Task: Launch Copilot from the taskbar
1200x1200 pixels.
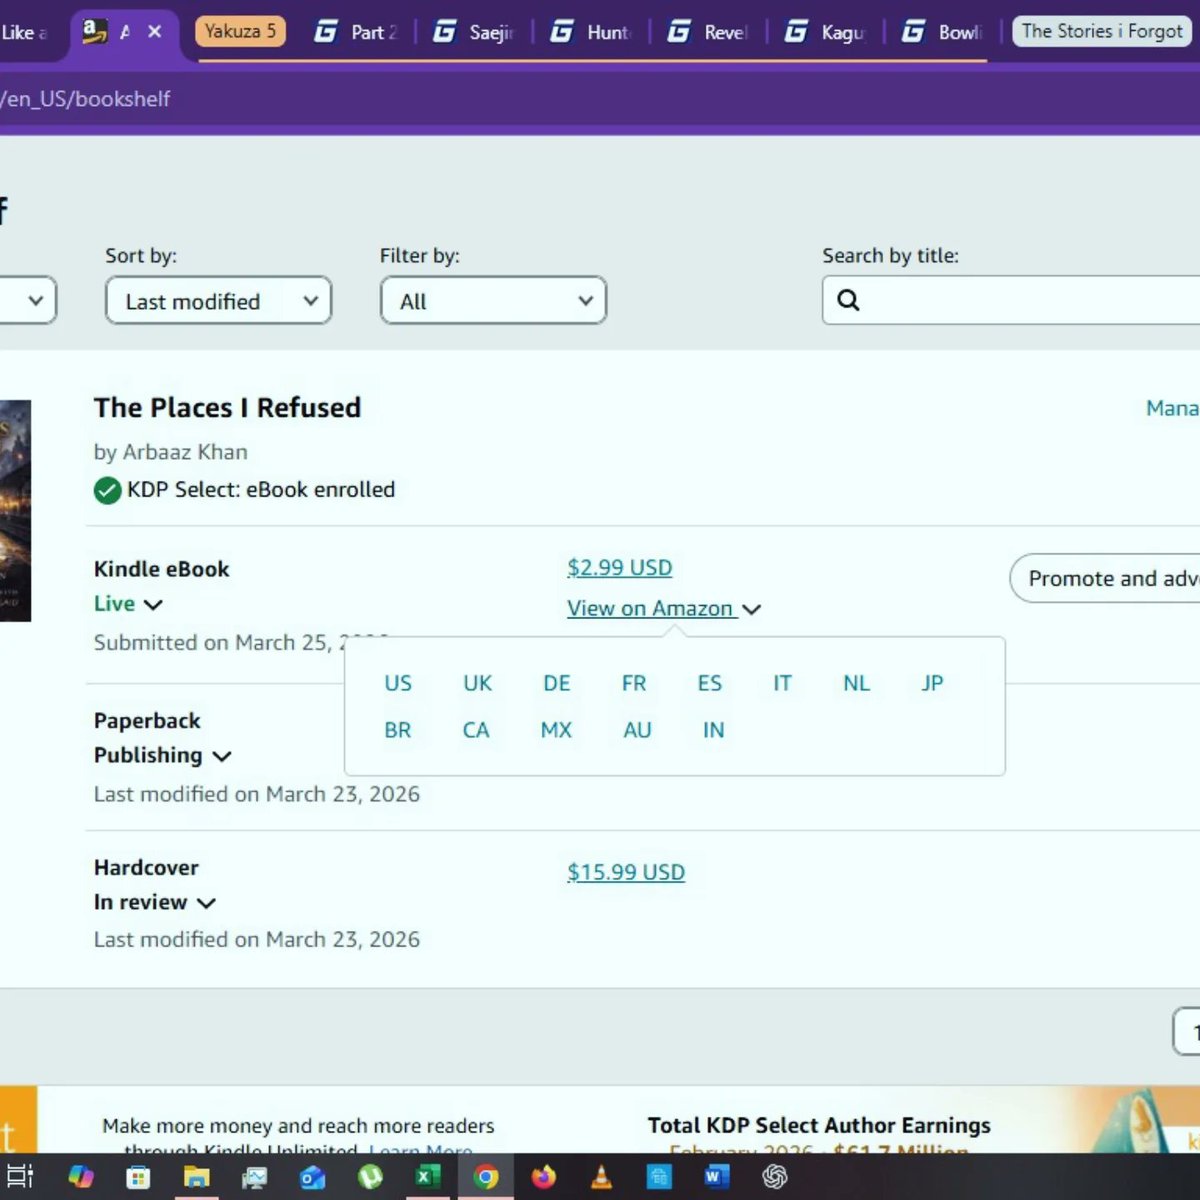Action: (80, 1176)
